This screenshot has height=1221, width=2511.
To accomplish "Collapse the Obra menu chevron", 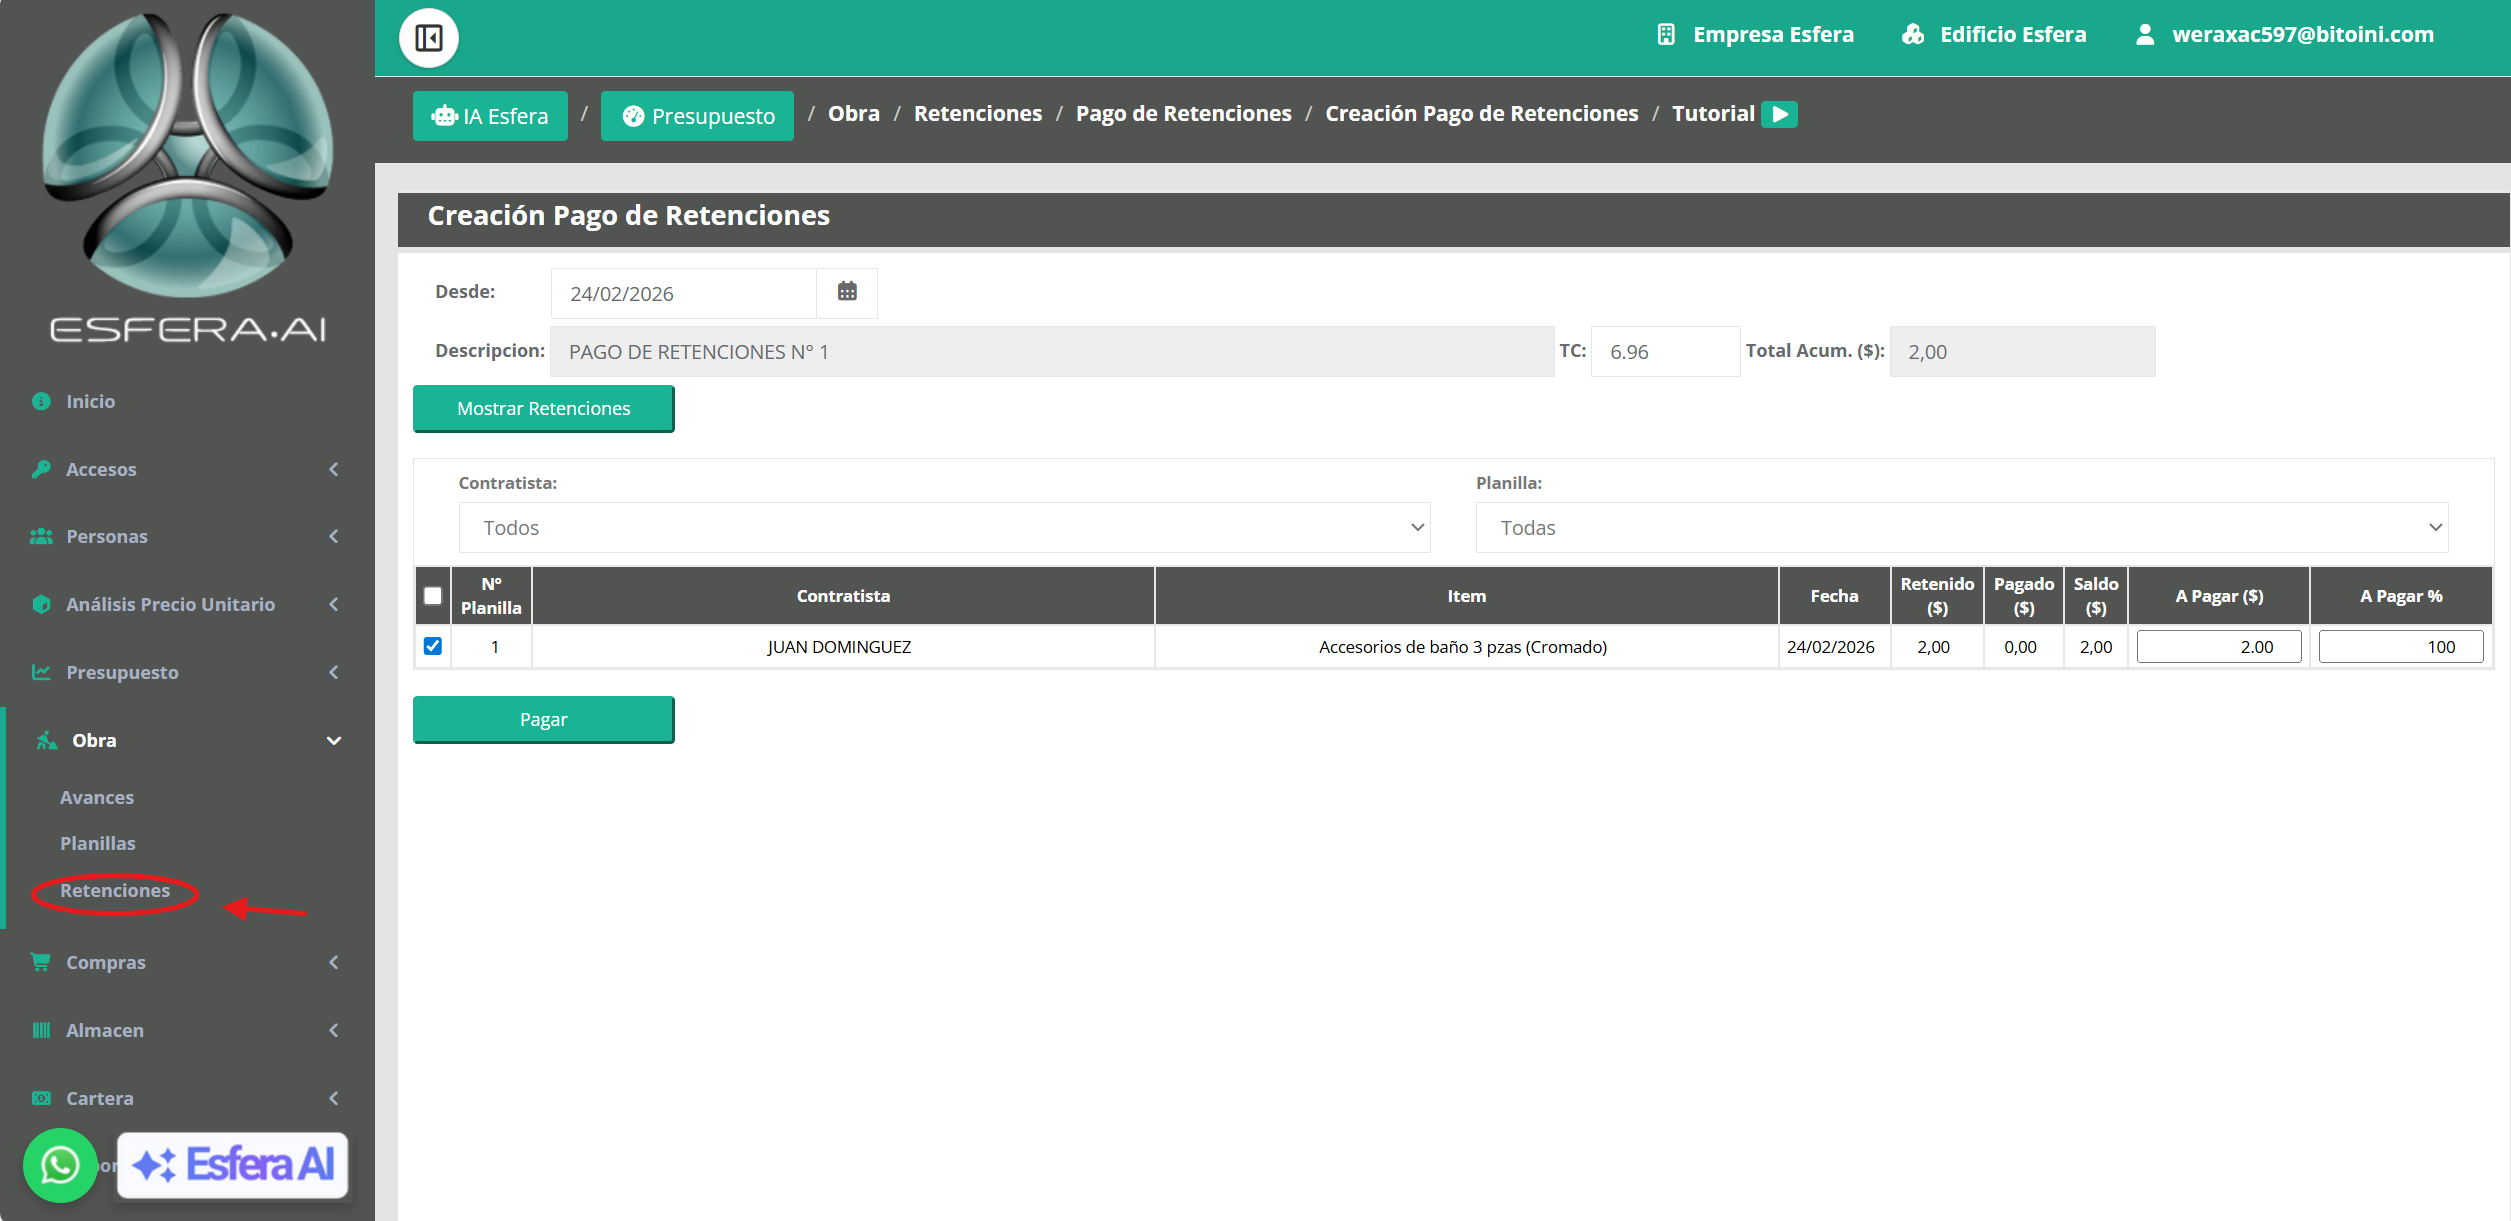I will pos(334,741).
